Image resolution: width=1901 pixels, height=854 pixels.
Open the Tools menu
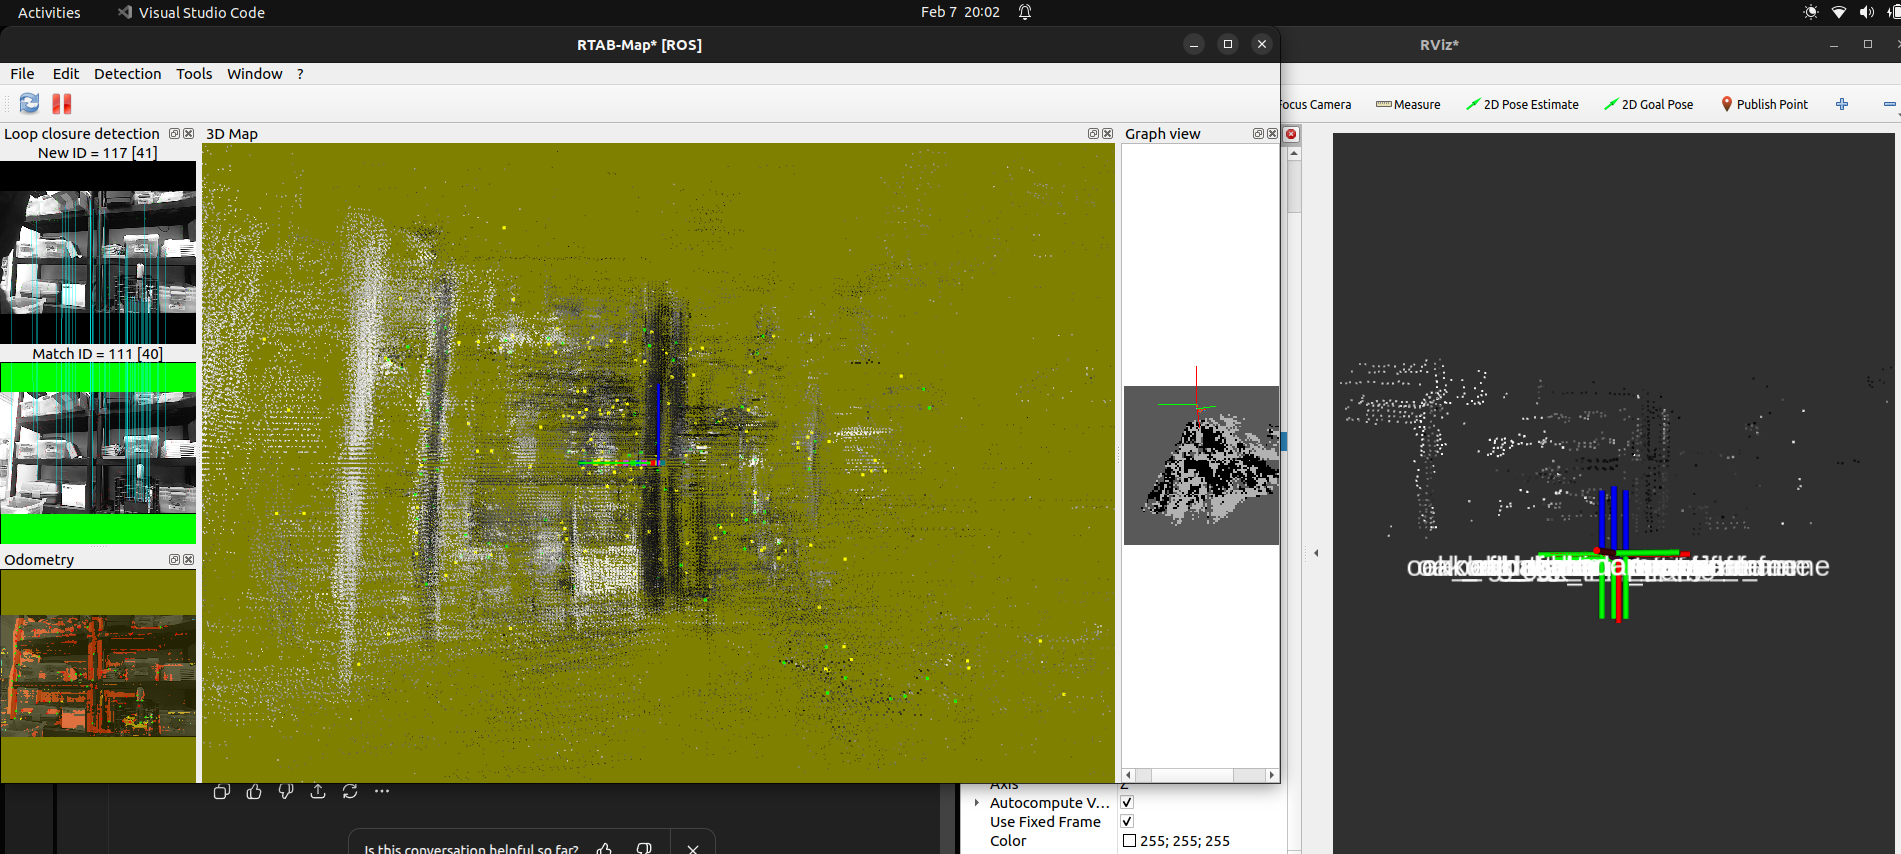point(194,74)
